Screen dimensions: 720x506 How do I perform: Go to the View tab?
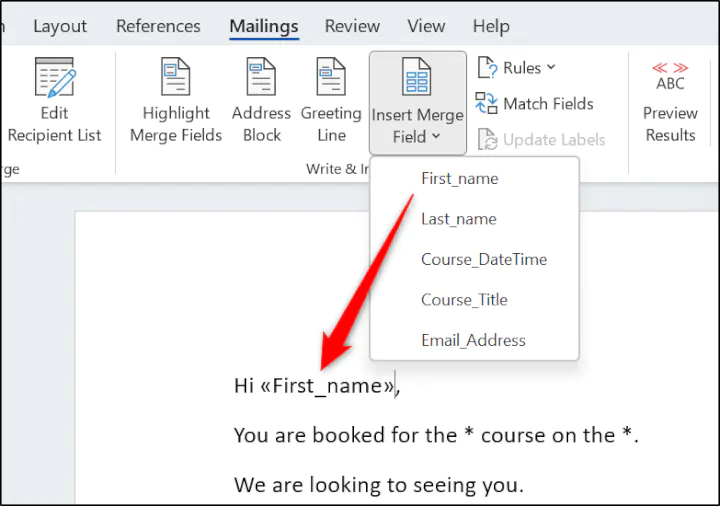(426, 26)
